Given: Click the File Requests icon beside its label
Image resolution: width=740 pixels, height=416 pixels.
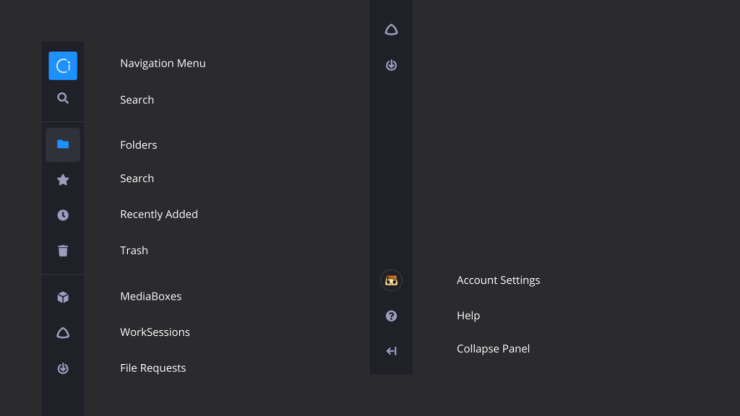Looking at the screenshot, I should (63, 369).
